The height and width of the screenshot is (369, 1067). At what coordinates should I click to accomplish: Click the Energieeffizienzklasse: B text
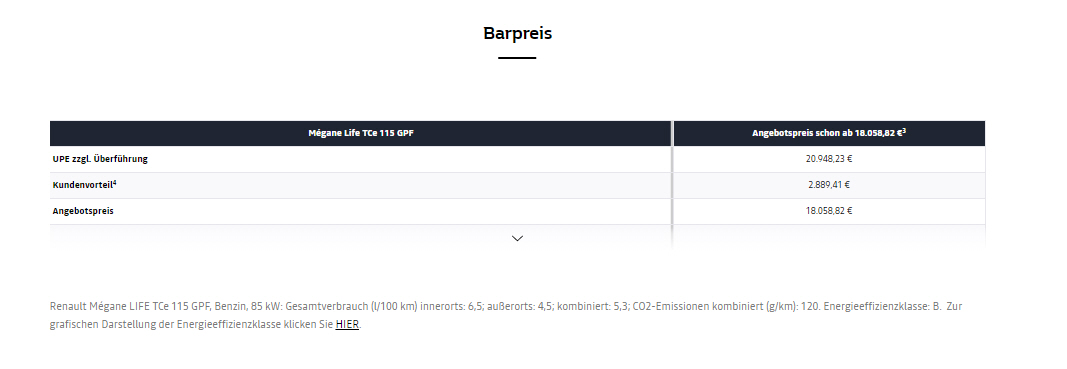point(882,306)
